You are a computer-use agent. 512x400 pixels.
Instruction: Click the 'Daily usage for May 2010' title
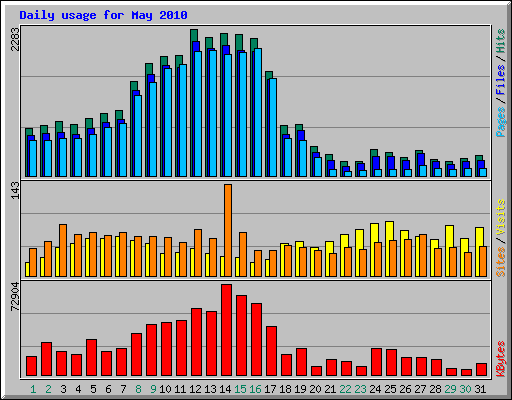103,15
